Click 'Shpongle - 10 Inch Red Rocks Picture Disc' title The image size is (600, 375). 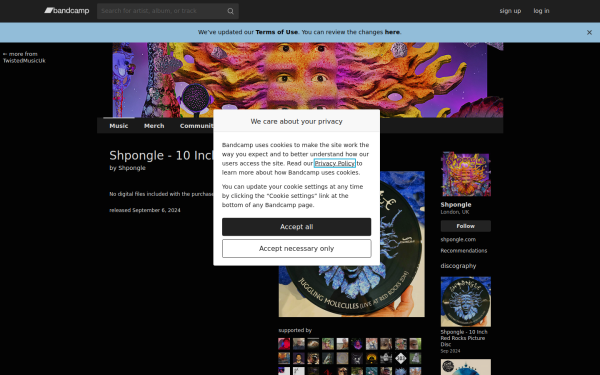[x=464, y=338]
